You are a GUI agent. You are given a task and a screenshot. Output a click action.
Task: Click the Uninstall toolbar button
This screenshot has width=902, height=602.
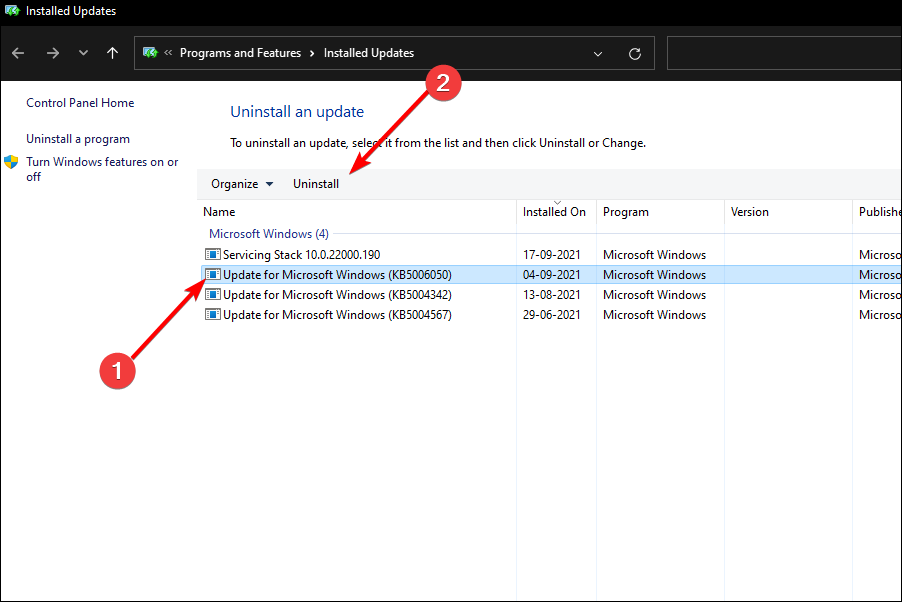tap(316, 184)
